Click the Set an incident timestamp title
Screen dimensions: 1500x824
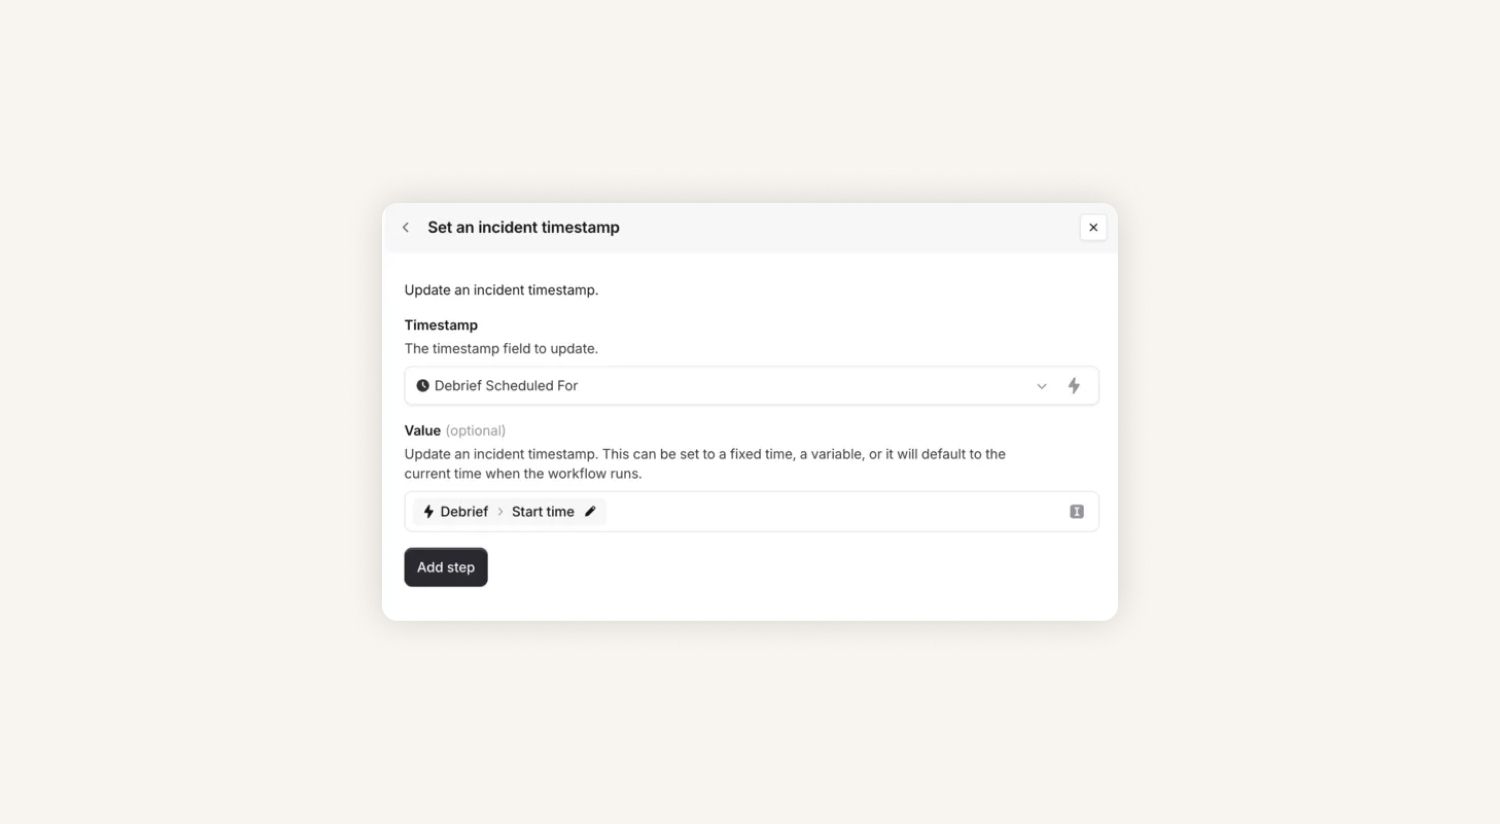tap(523, 228)
